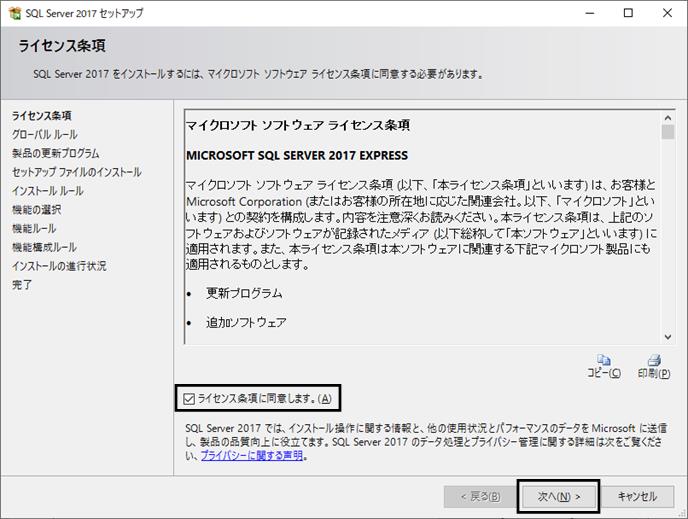Screen dimensions: 688x519
Task: Click the 更新プログラム bullet item
Action: [244, 293]
